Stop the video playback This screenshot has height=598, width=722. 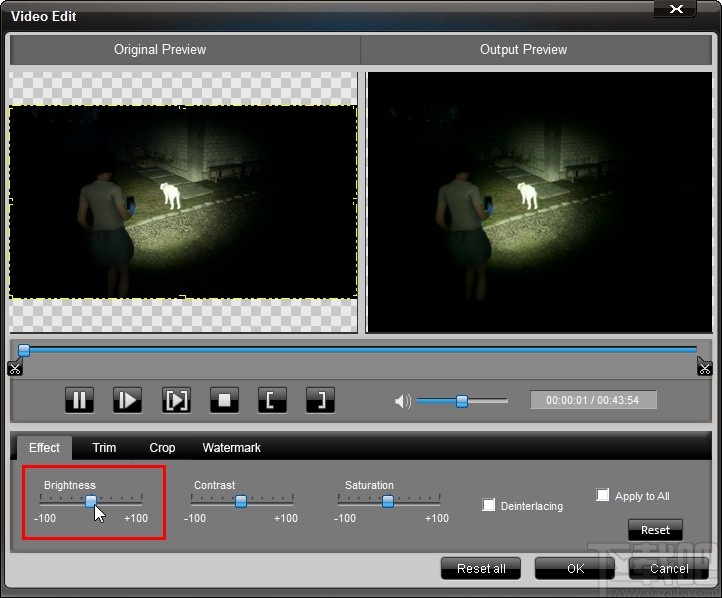coord(224,400)
